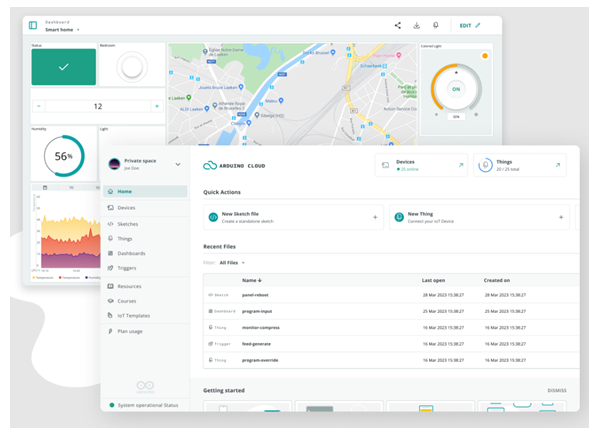
Task: Open Sketches in the sidebar
Action: [128, 223]
